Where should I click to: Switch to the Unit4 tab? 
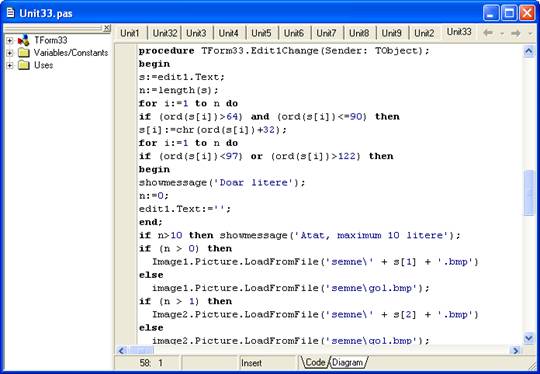click(228, 33)
